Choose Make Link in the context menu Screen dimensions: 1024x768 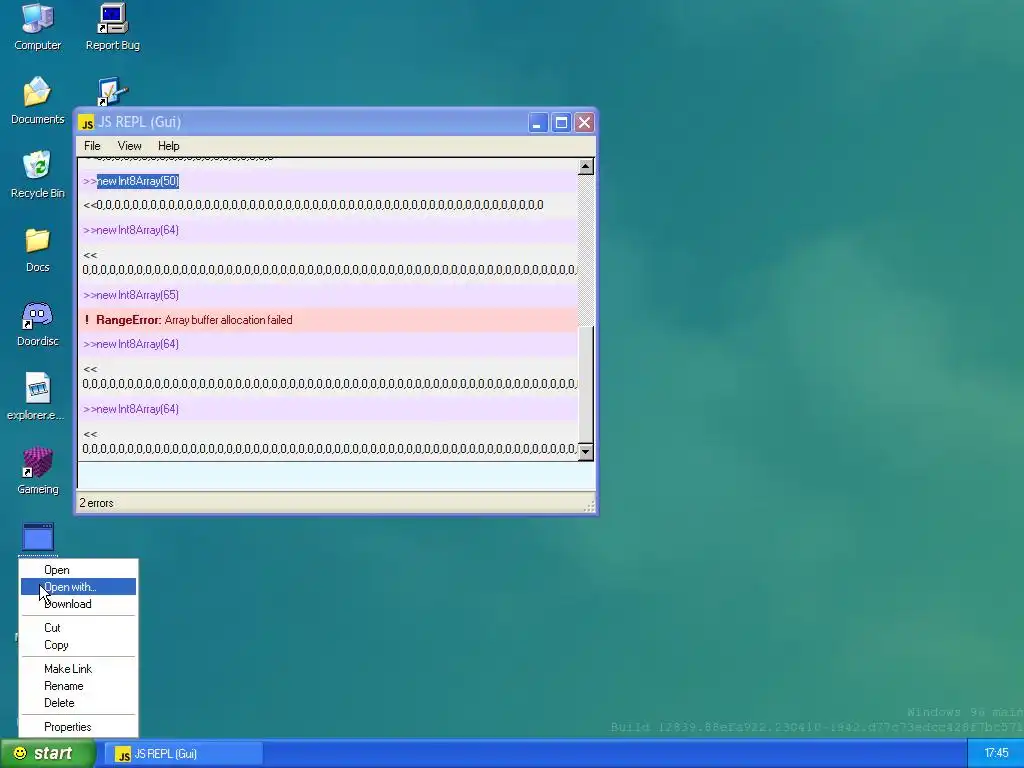pyautogui.click(x=78, y=669)
